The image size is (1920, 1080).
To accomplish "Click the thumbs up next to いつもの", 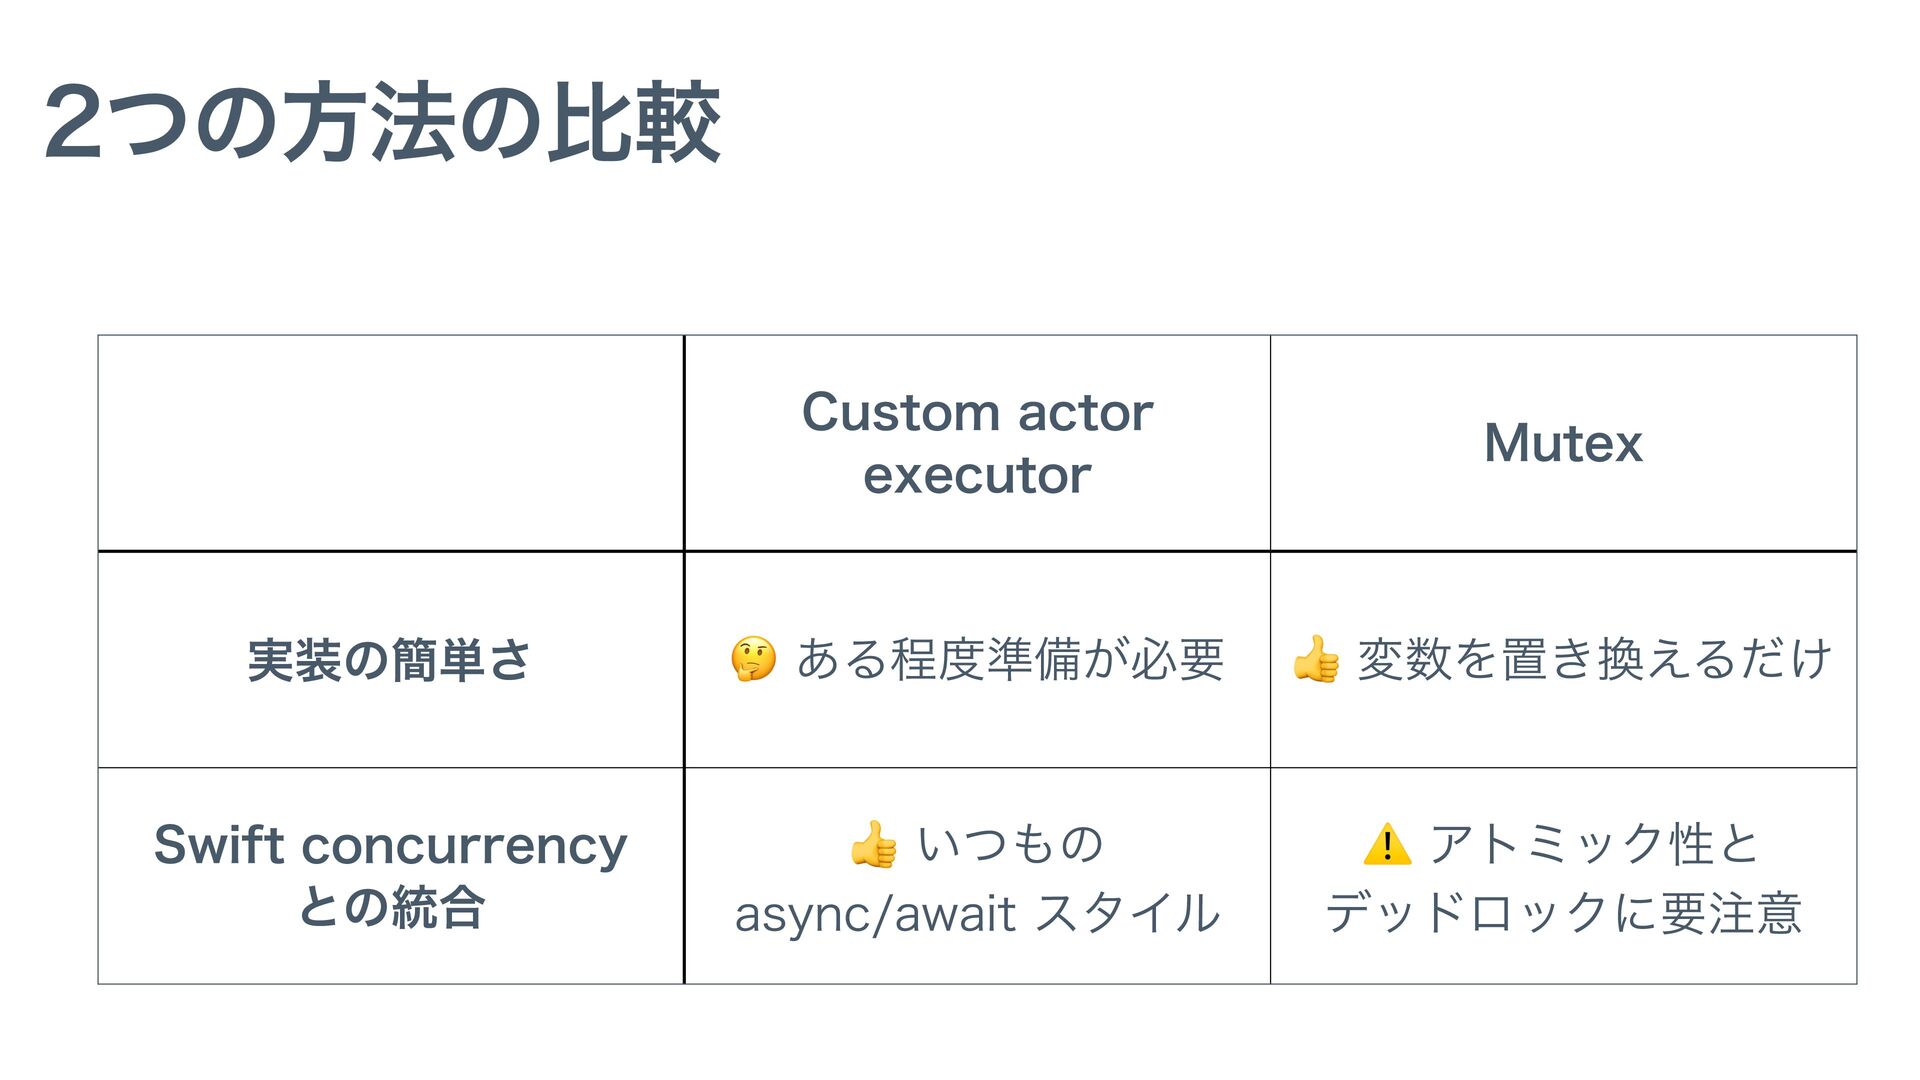I will point(873,844).
